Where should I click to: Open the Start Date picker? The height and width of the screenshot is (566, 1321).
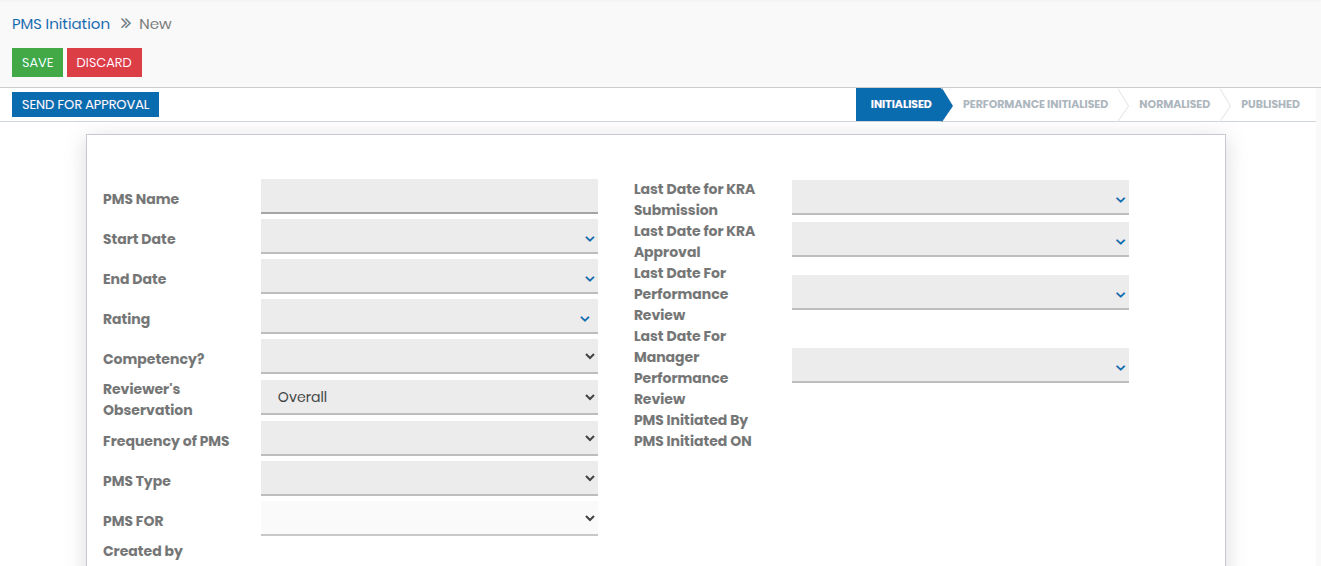click(429, 238)
